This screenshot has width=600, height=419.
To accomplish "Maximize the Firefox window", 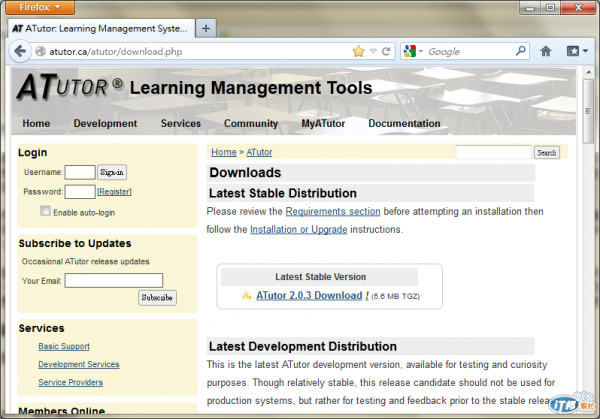I will point(550,8).
